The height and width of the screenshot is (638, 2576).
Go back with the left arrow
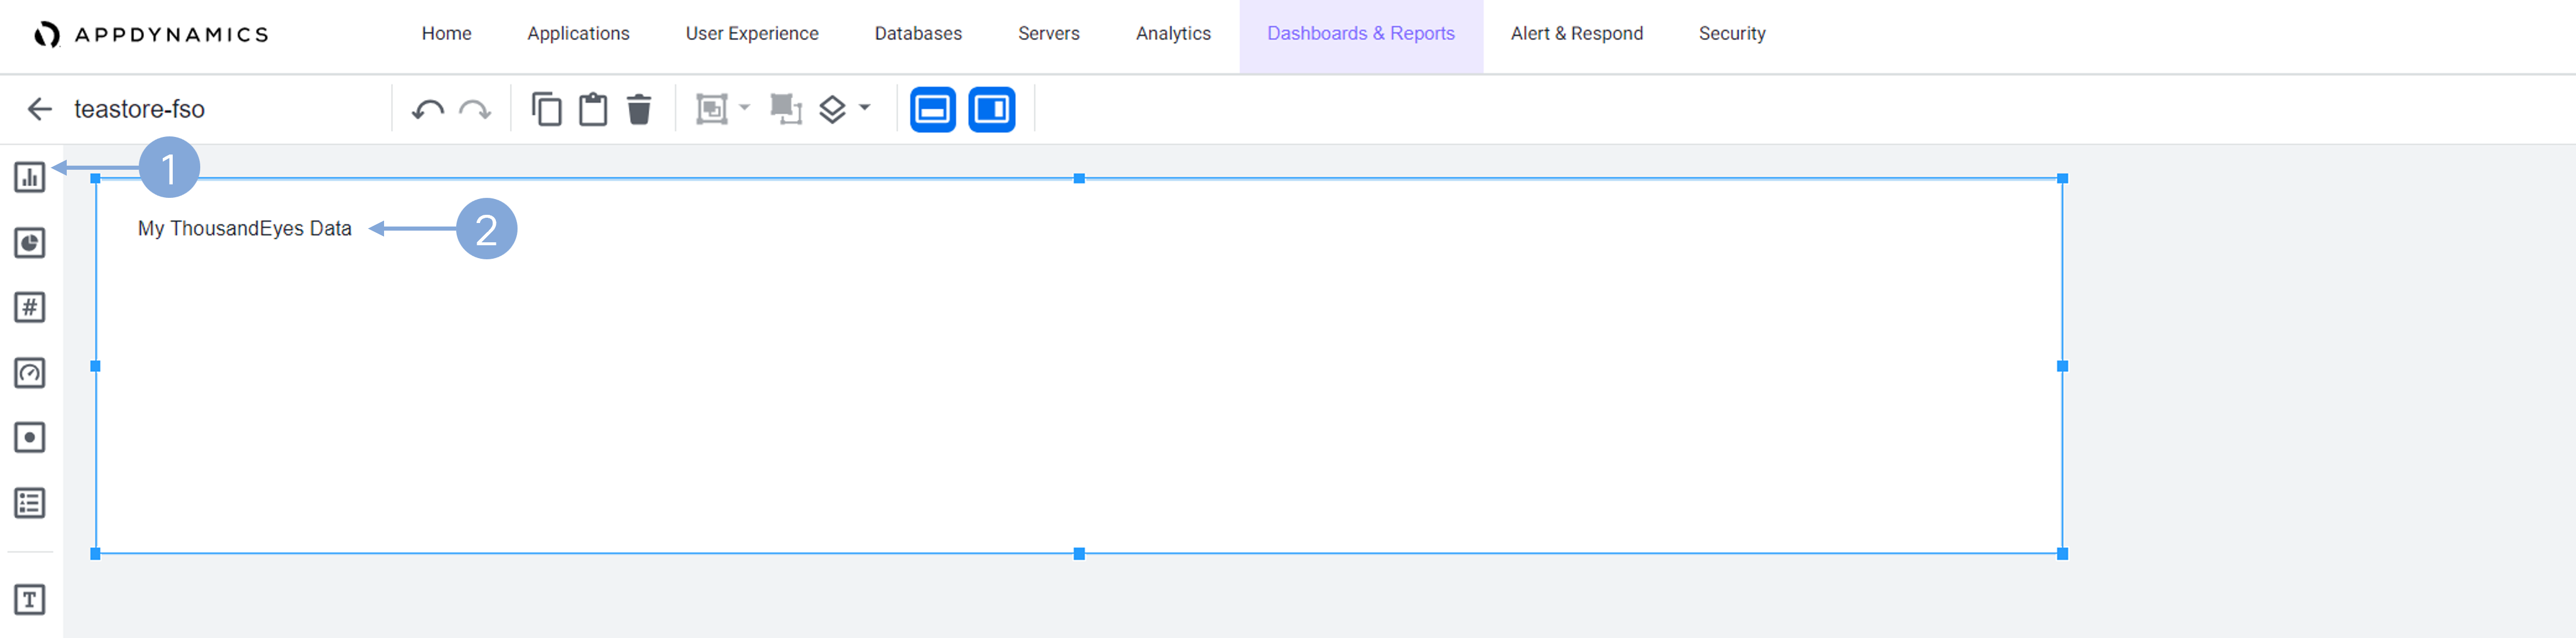click(x=40, y=109)
